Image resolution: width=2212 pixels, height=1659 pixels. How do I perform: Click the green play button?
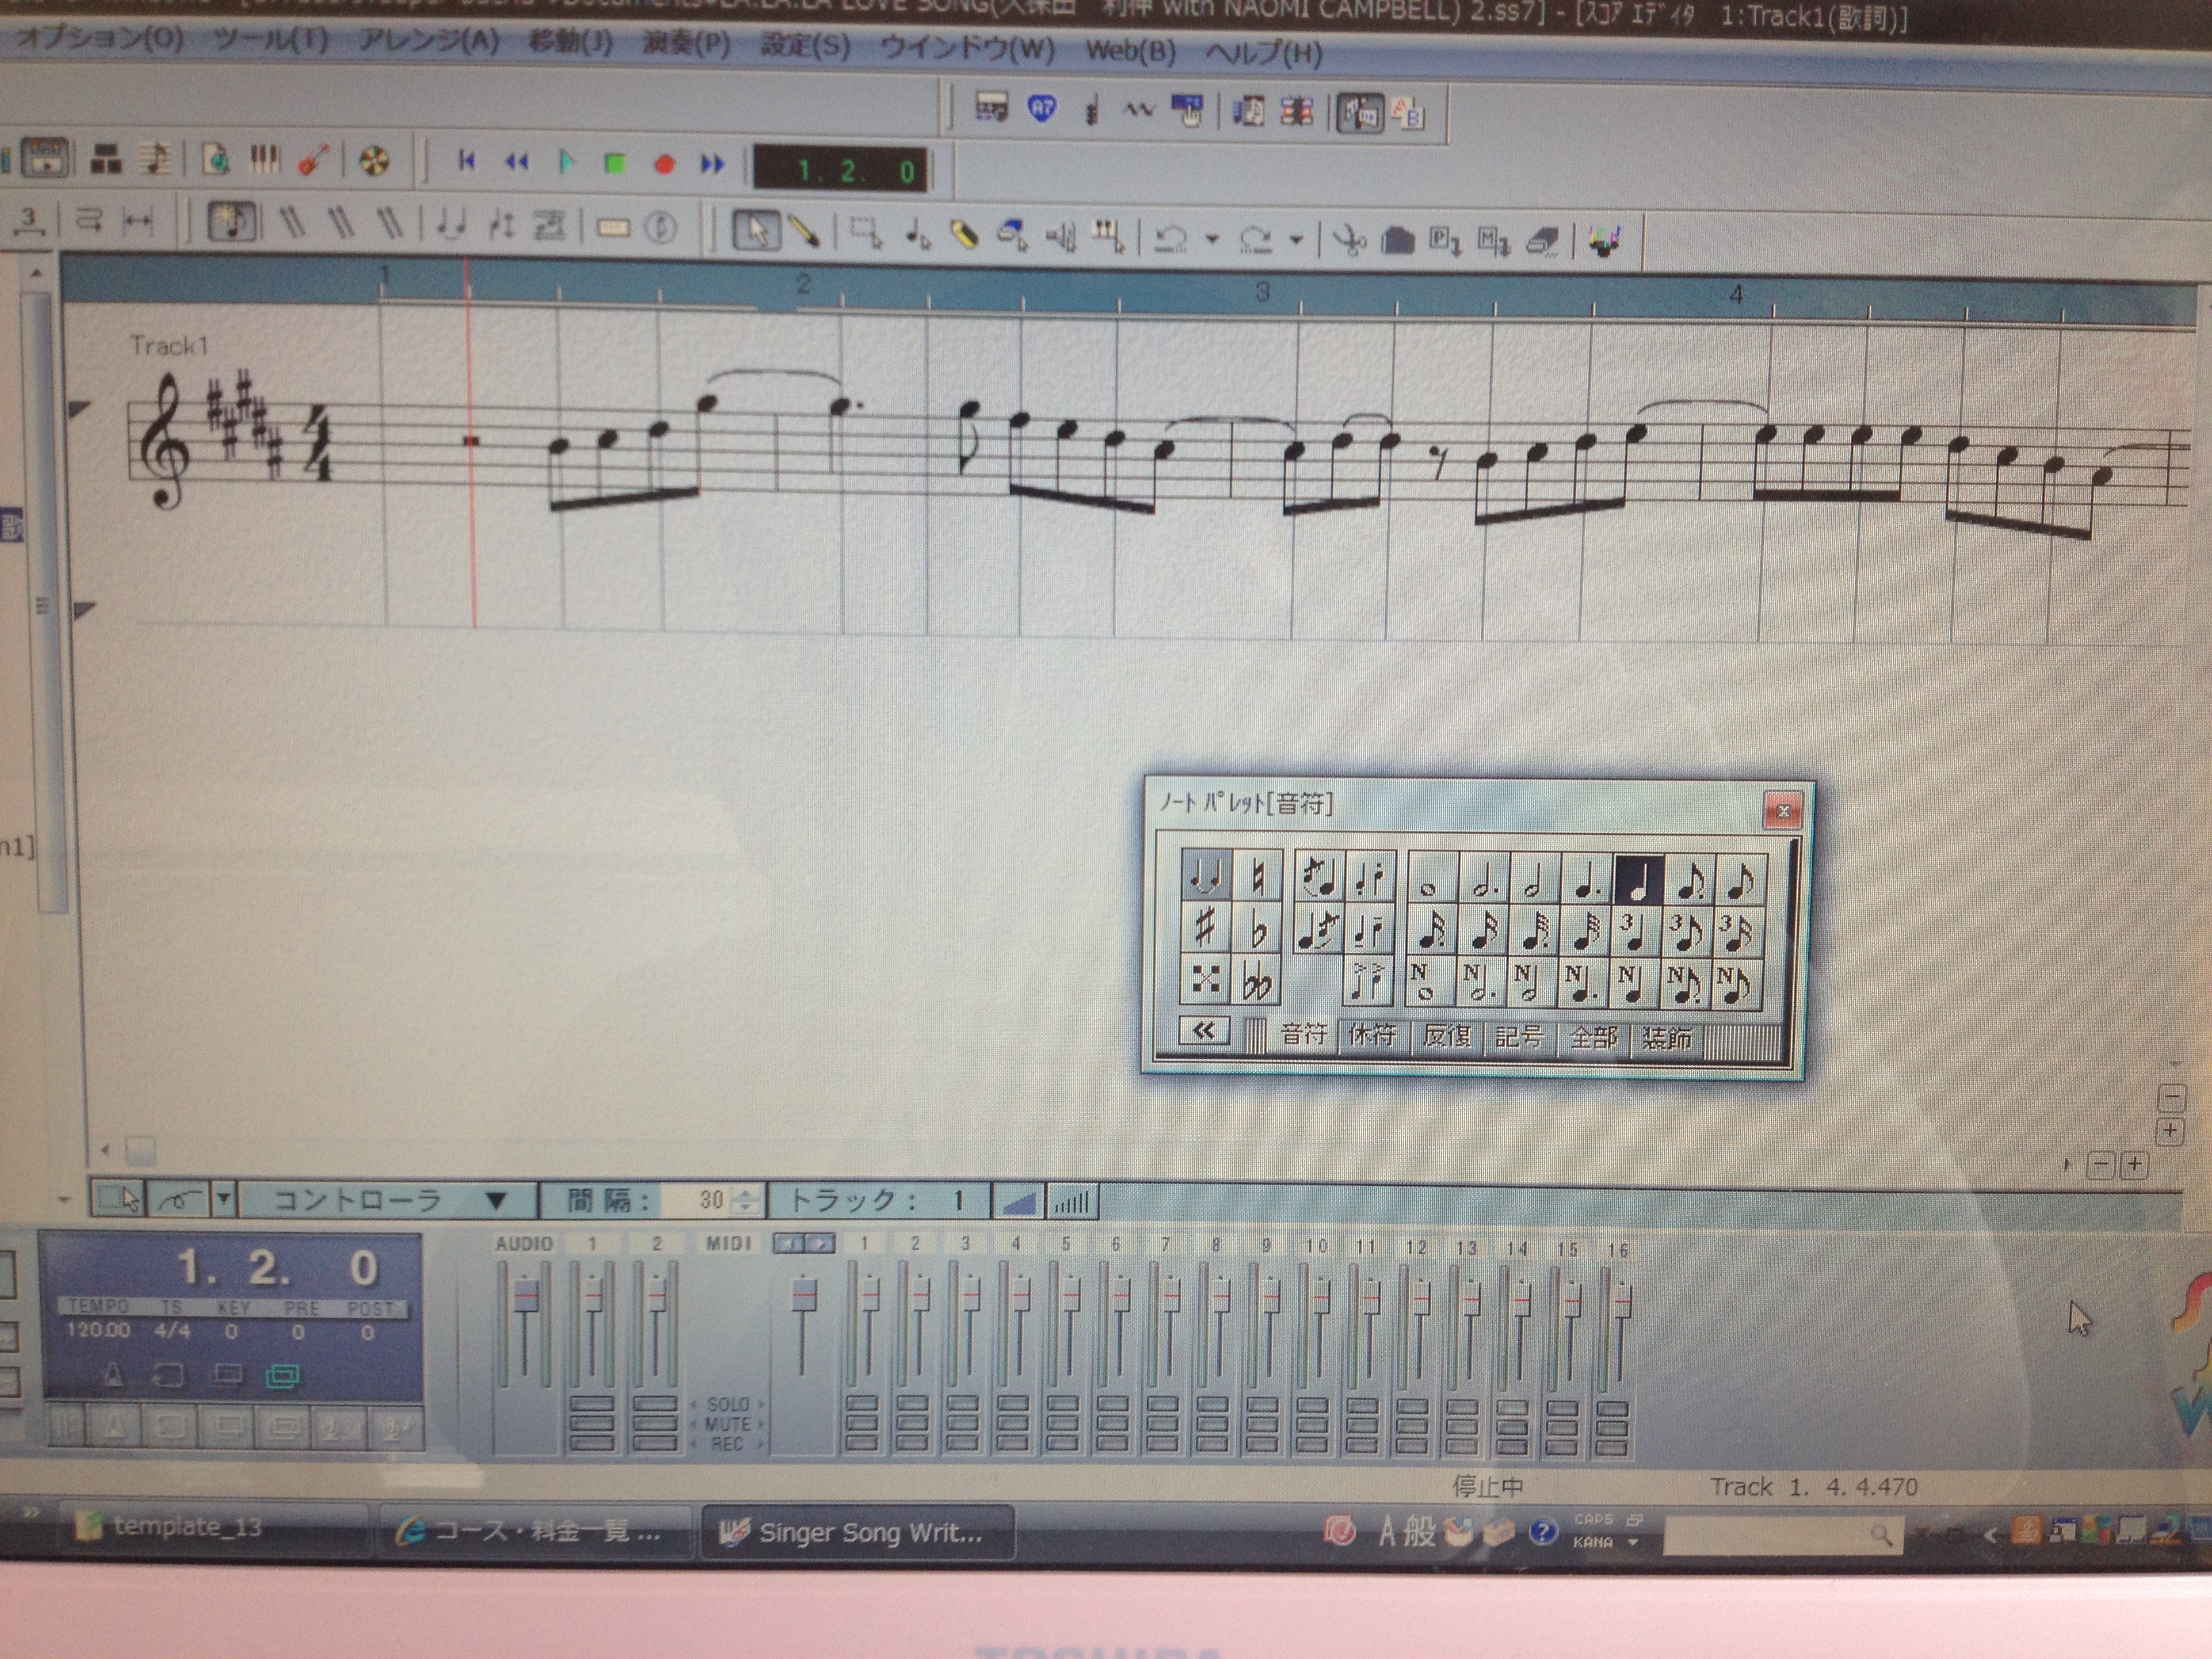pos(566,162)
